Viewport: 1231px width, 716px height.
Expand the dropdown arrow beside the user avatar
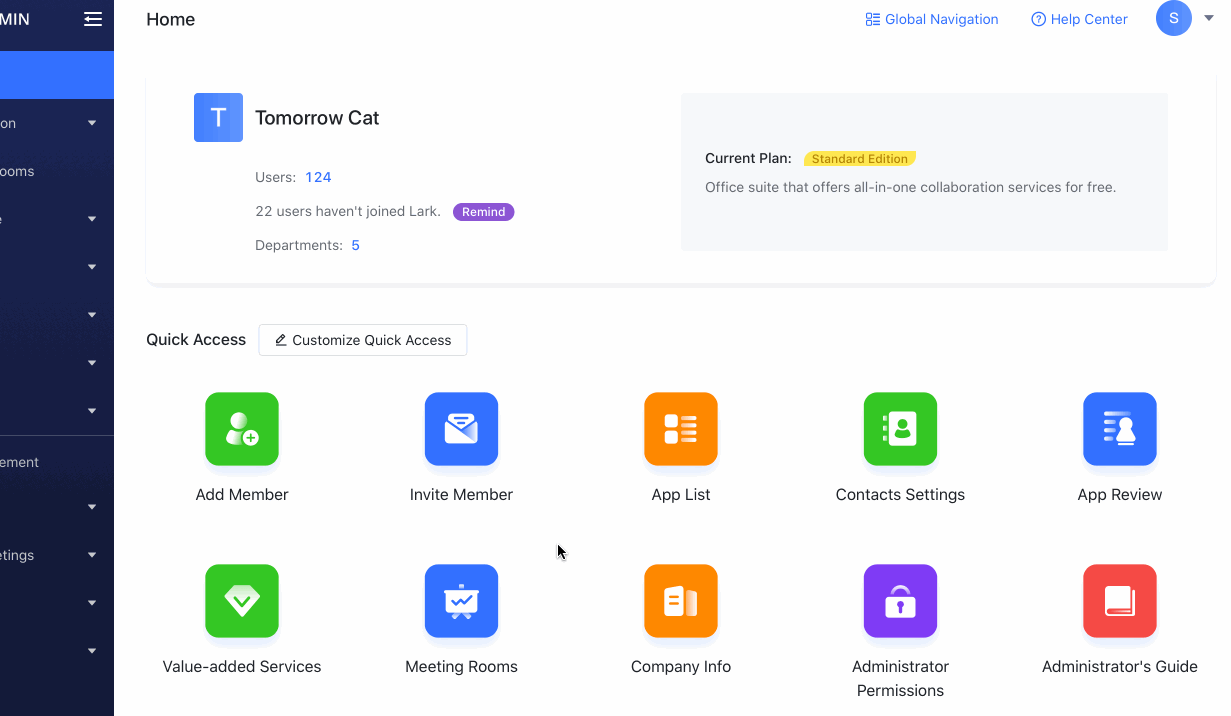(1208, 19)
